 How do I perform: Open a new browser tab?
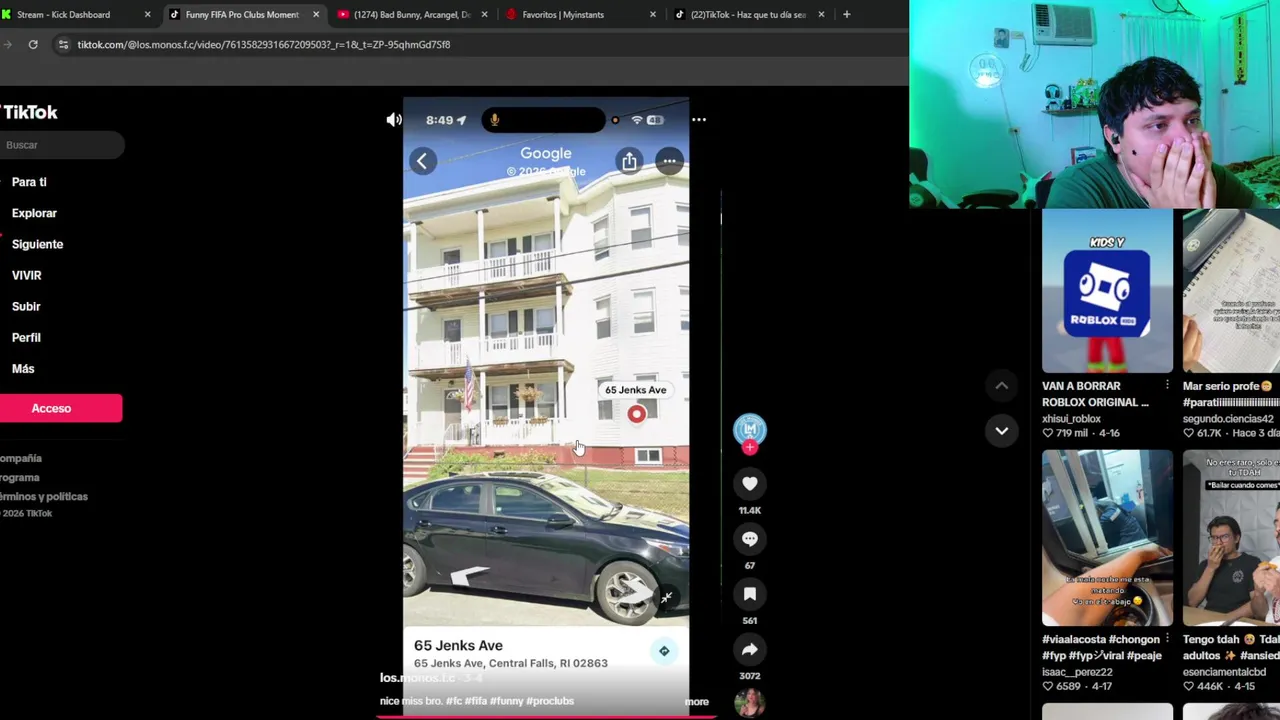[x=846, y=14]
